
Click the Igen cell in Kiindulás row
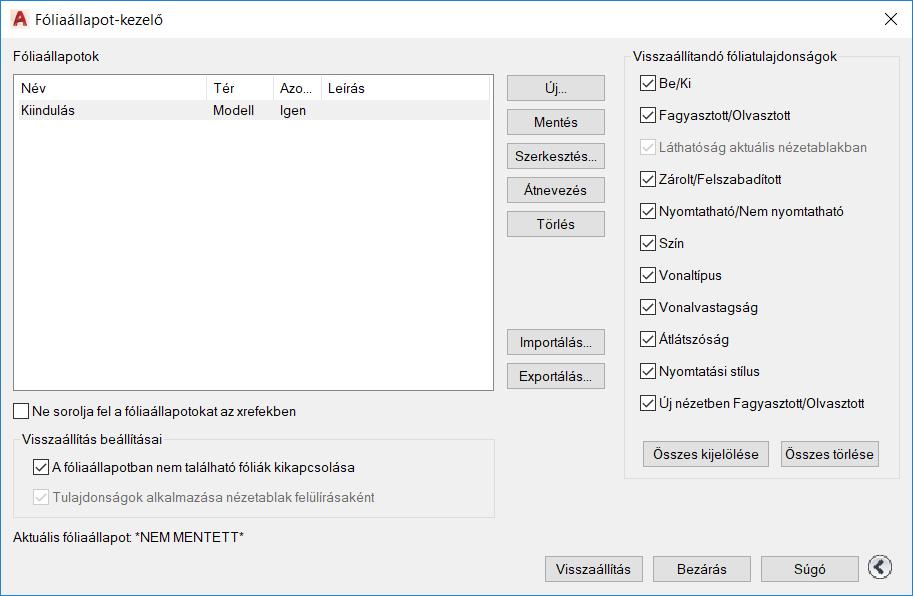click(x=292, y=111)
